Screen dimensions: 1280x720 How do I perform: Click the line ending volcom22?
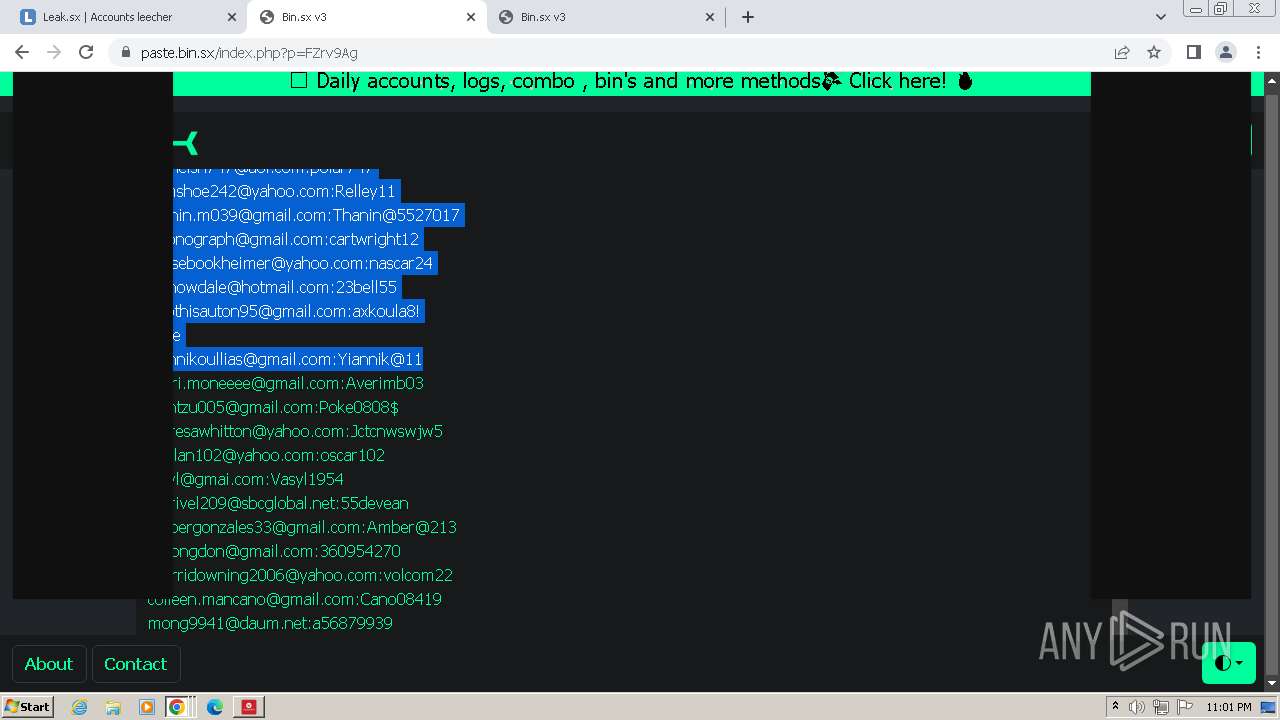(x=314, y=575)
